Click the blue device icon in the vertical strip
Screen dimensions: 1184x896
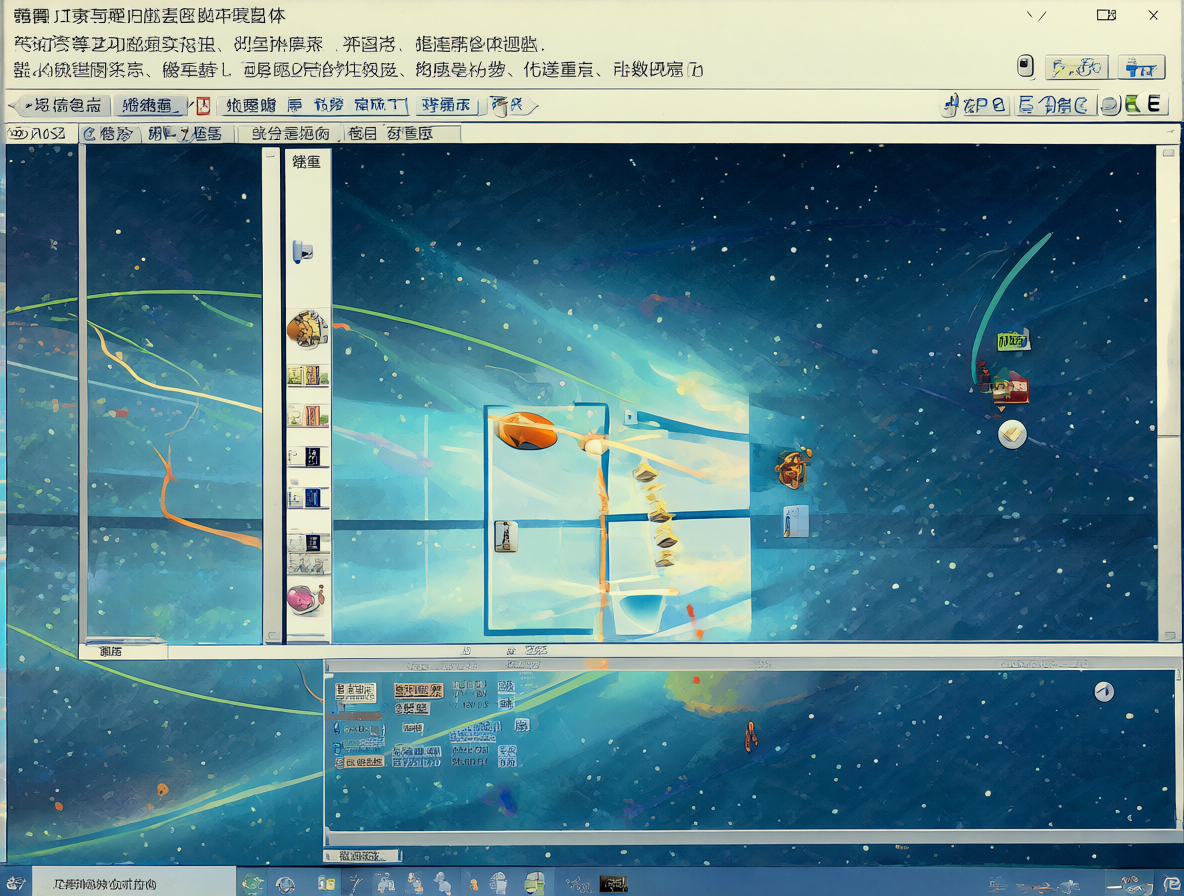pyautogui.click(x=302, y=251)
